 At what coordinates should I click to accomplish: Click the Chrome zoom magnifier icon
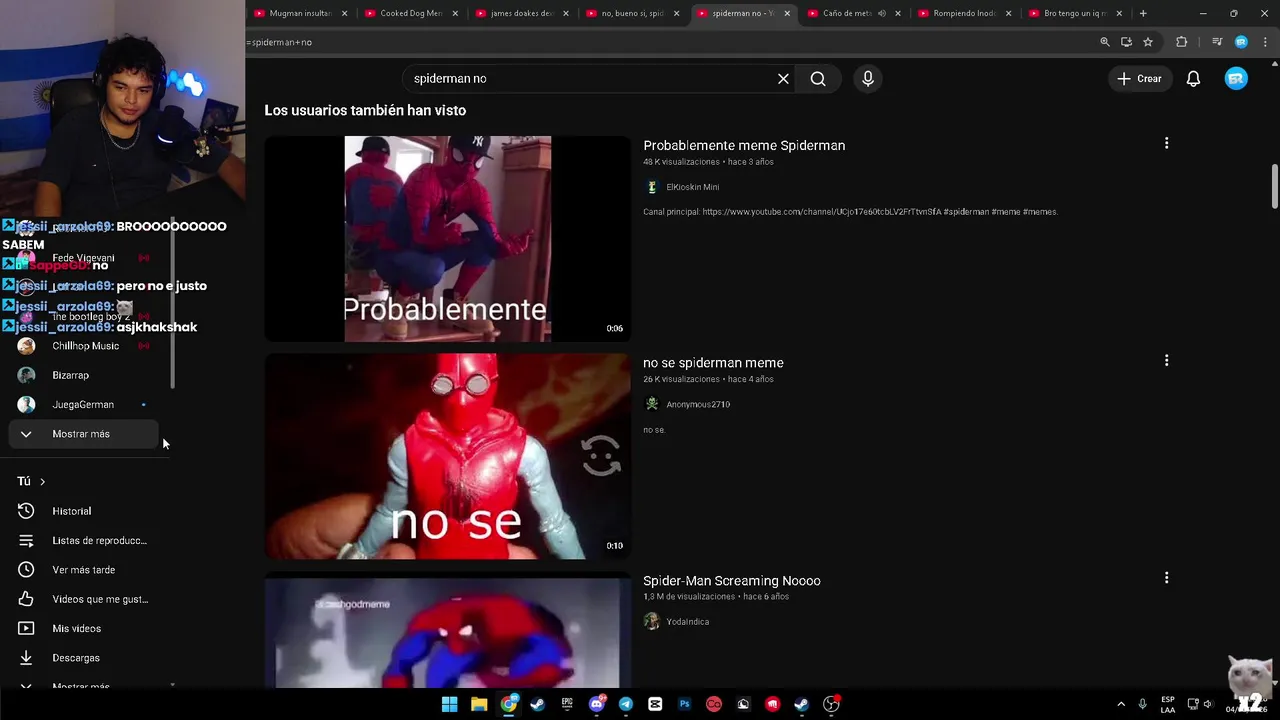pos(1105,42)
